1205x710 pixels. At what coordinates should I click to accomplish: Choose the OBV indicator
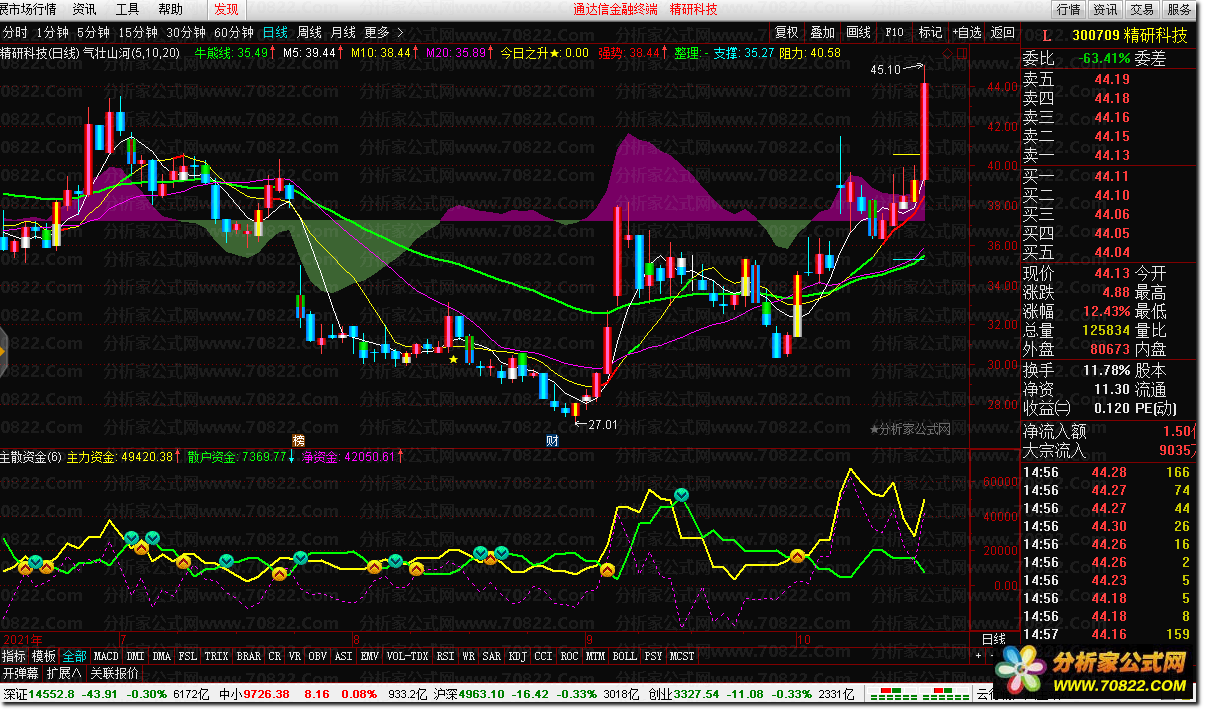pyautogui.click(x=317, y=656)
